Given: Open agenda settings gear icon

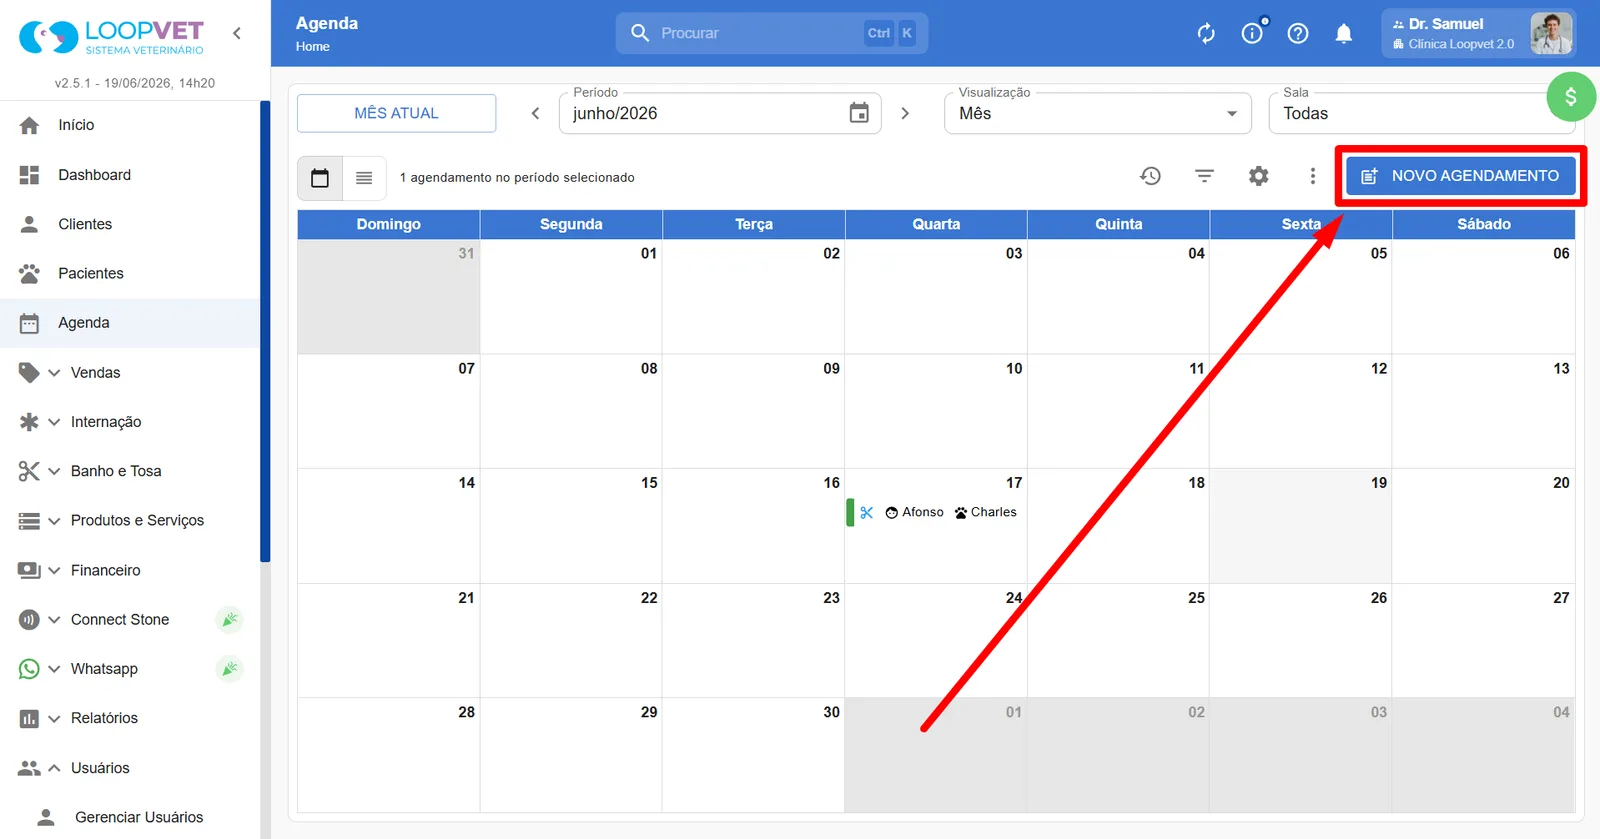Looking at the screenshot, I should click(1258, 176).
